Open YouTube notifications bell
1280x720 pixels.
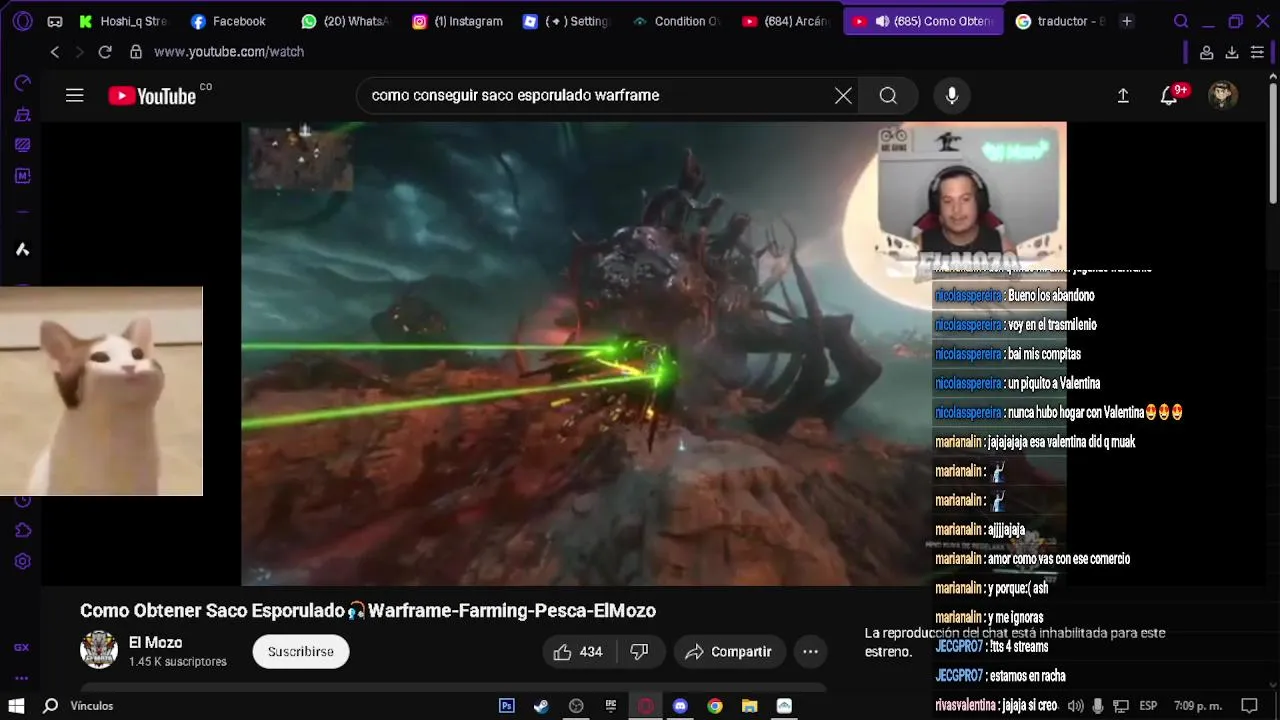(x=1169, y=96)
